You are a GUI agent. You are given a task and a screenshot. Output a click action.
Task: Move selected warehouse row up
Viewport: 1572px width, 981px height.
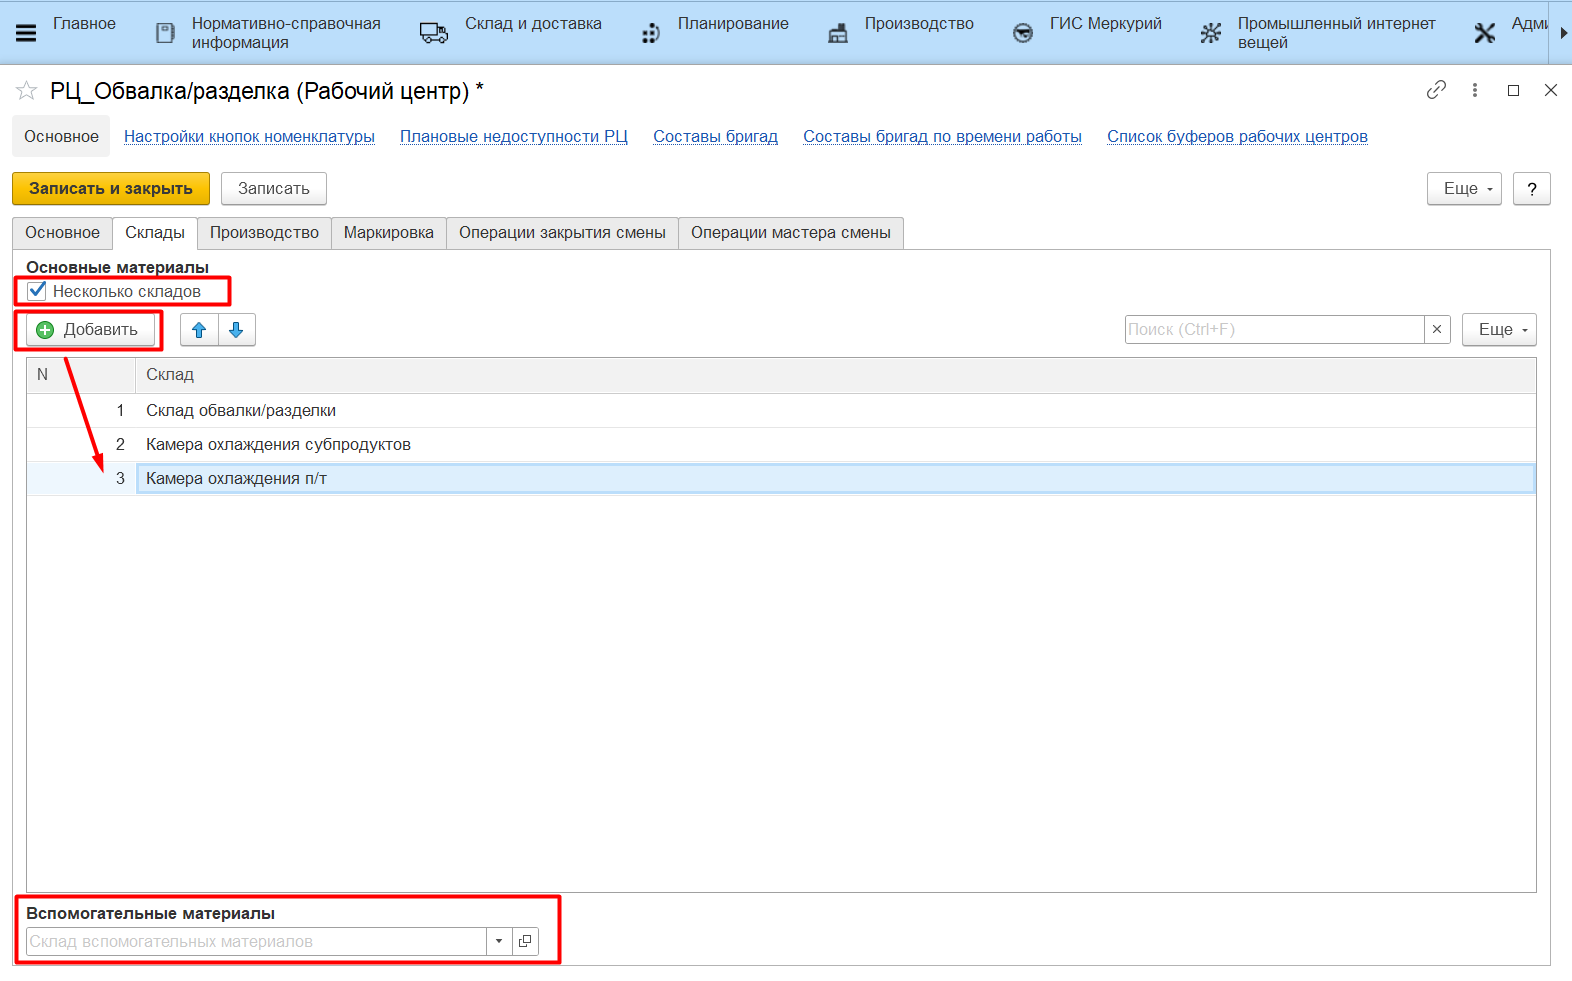199,330
